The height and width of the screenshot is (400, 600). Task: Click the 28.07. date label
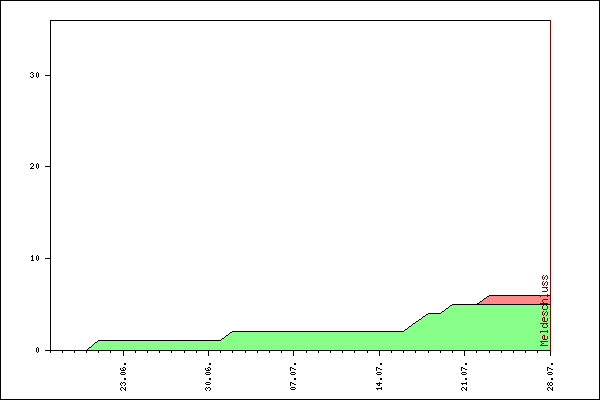point(550,372)
